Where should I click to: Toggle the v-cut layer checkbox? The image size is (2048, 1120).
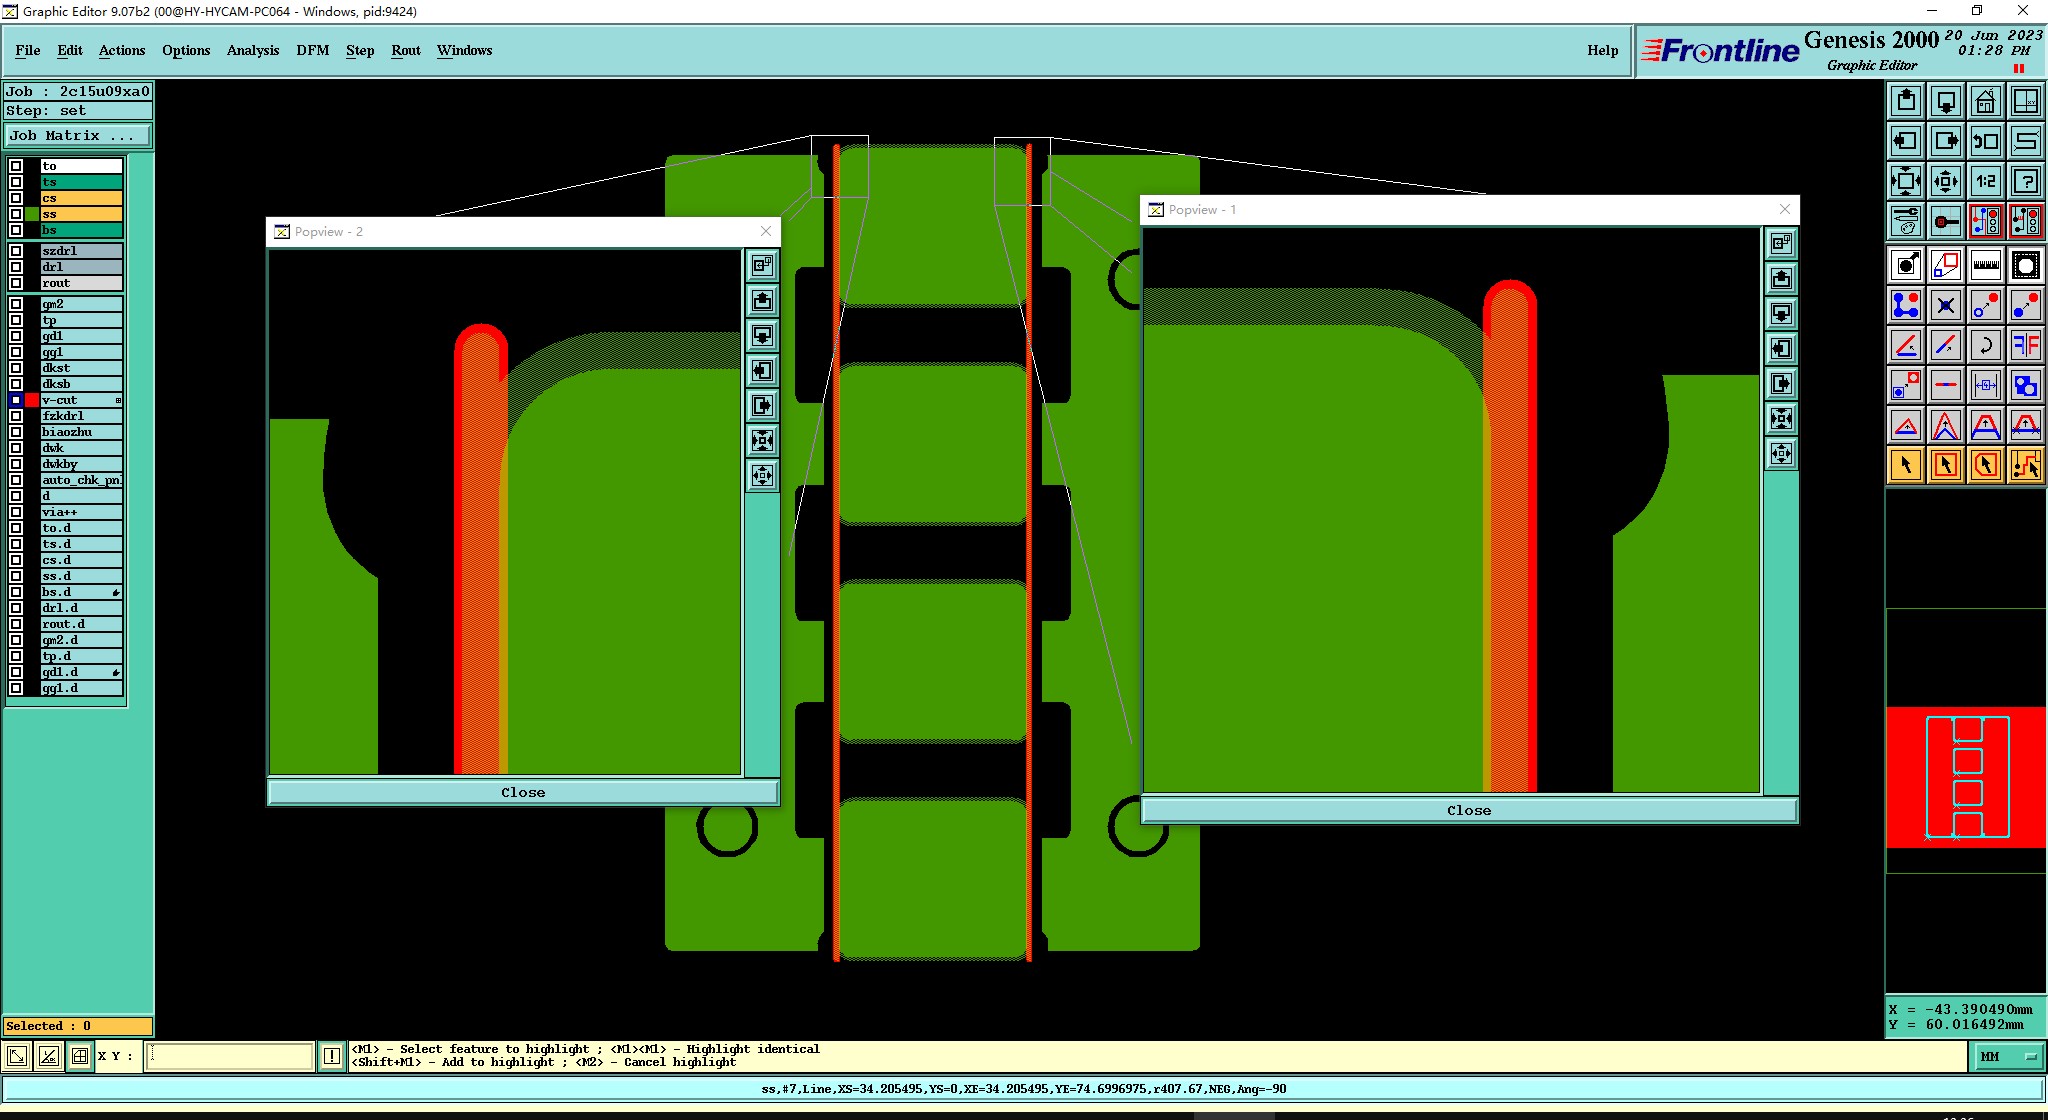click(16, 400)
